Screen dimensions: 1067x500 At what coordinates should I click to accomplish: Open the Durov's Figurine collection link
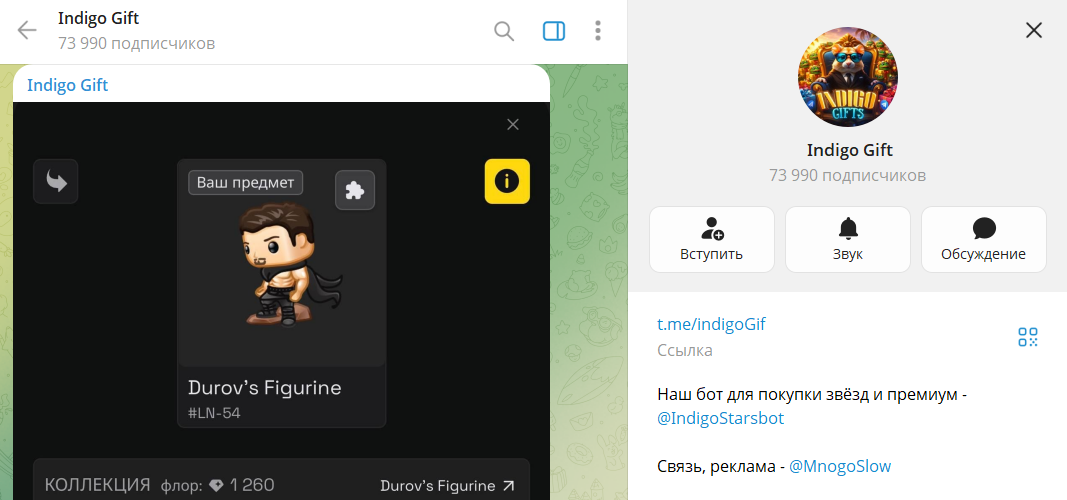point(447,486)
